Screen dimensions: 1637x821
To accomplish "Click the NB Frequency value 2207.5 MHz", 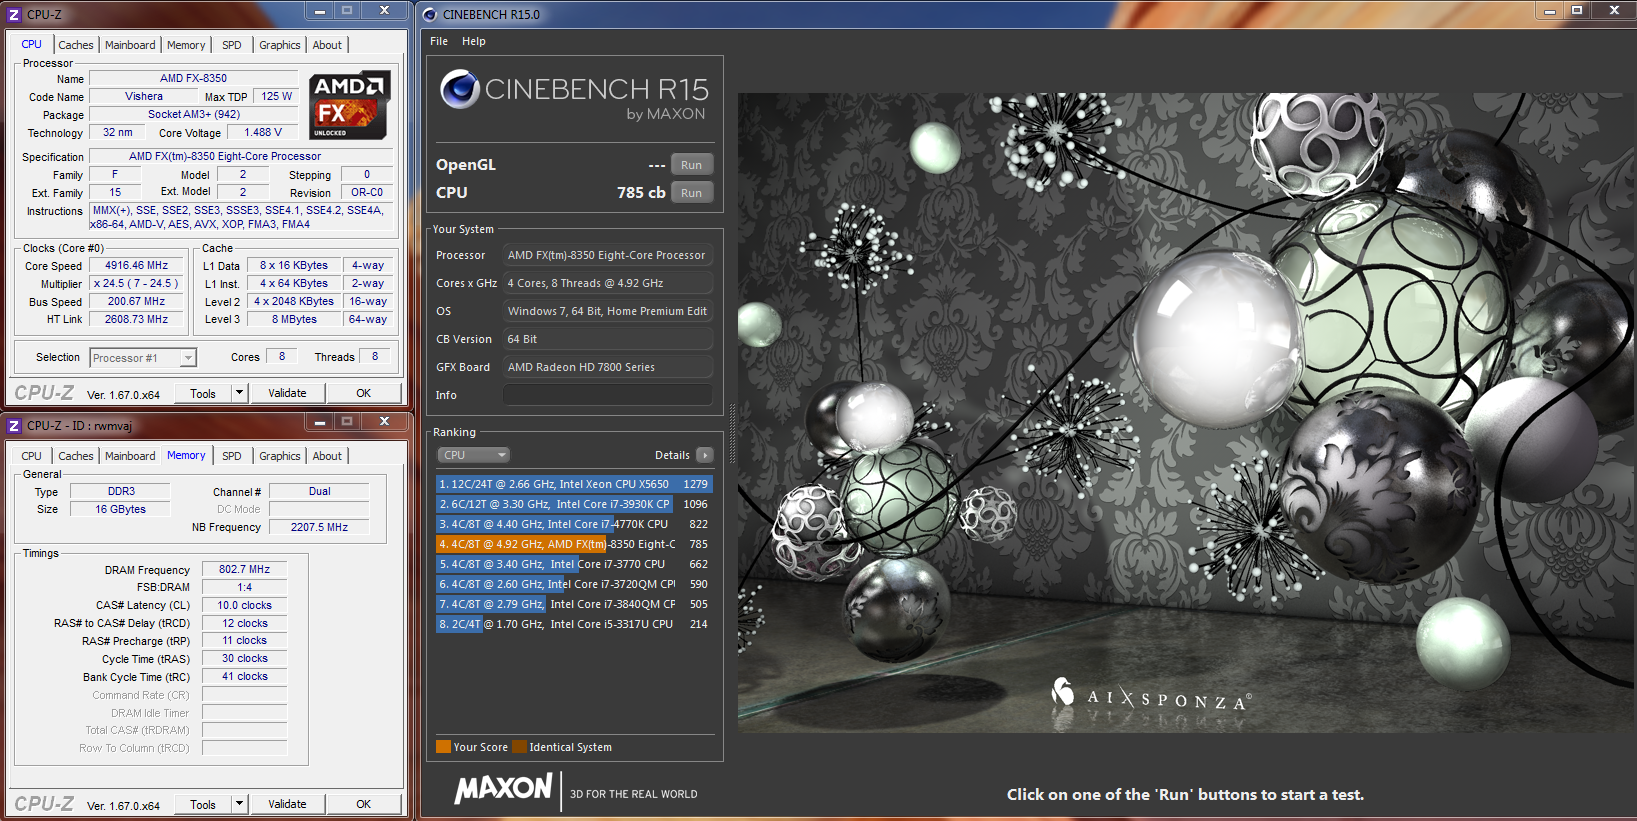I will 319,527.
